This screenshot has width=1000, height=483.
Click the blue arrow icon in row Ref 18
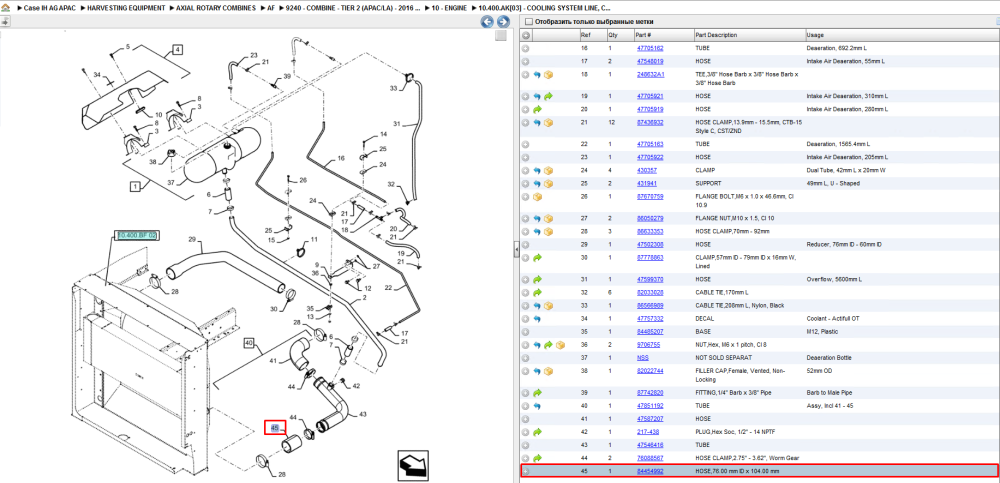coord(537,75)
